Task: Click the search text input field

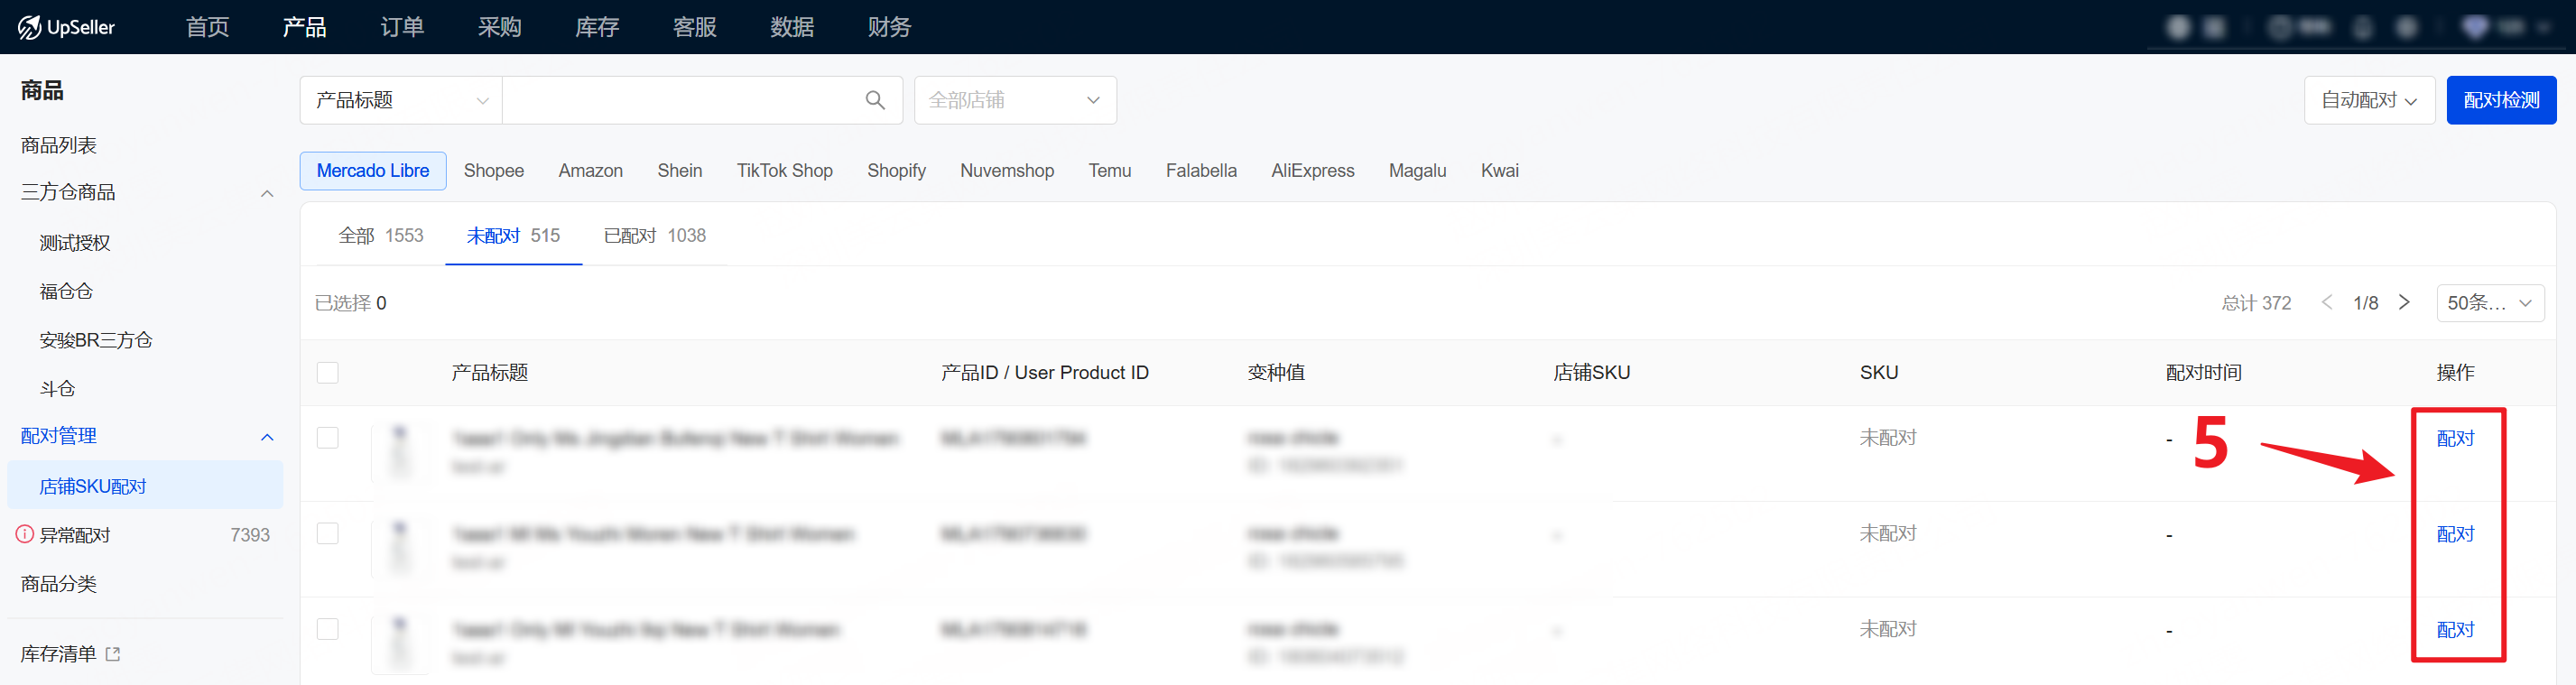Action: tap(680, 100)
